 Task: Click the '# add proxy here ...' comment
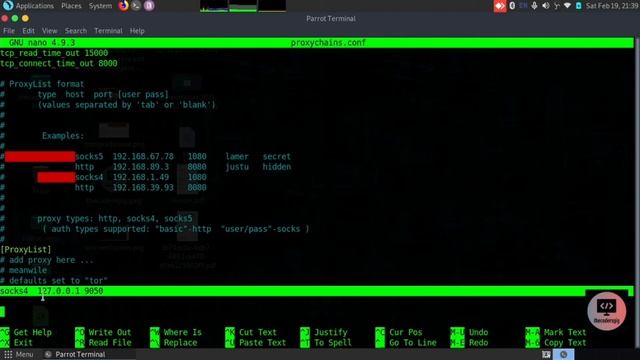[x=47, y=260]
